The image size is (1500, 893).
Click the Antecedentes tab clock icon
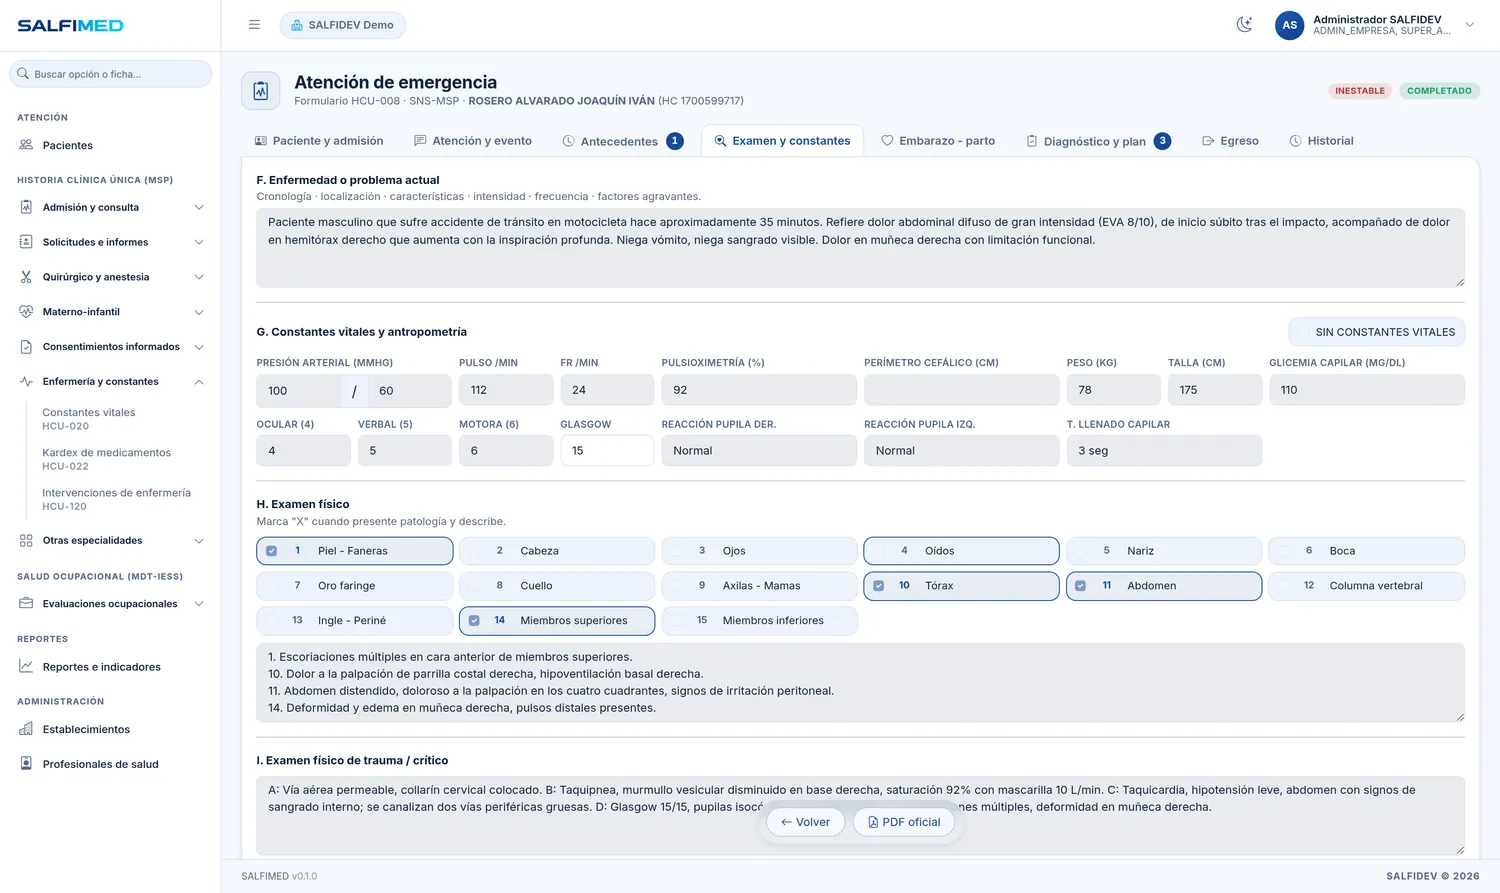pos(568,141)
